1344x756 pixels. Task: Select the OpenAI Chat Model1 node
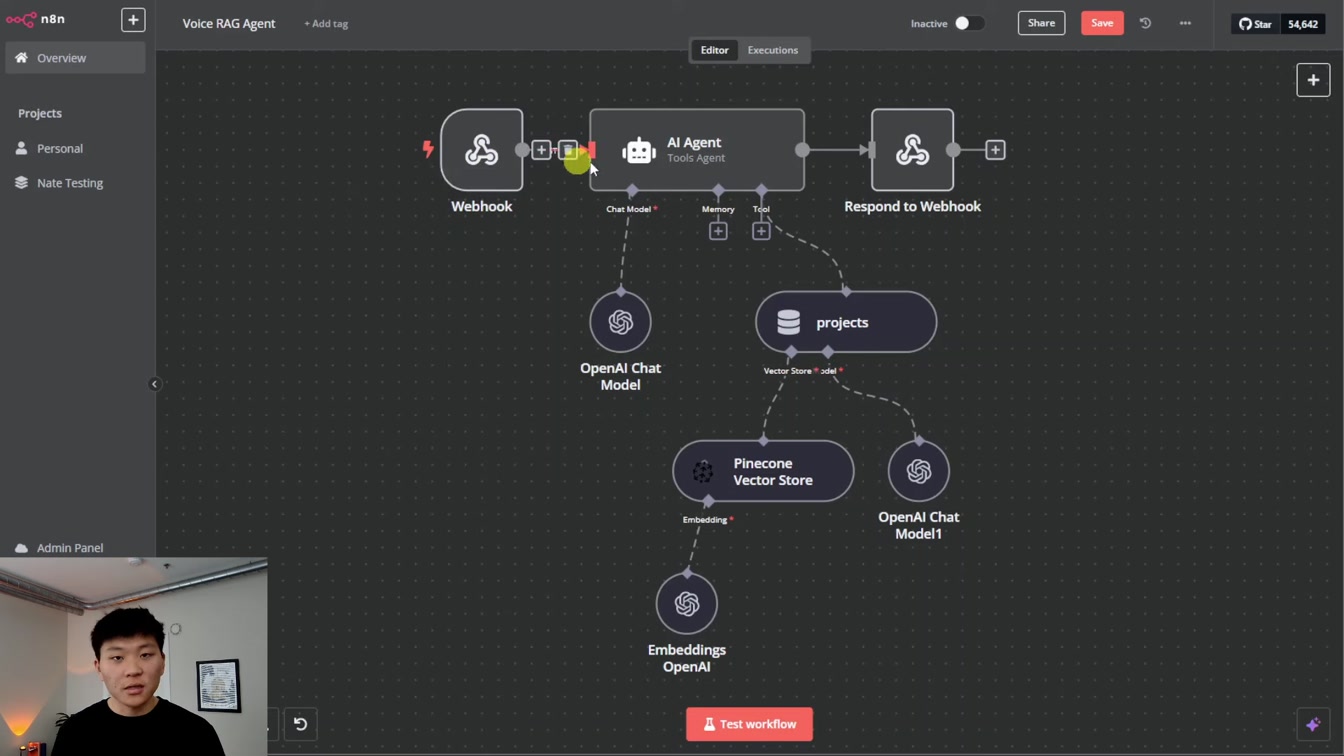point(919,471)
